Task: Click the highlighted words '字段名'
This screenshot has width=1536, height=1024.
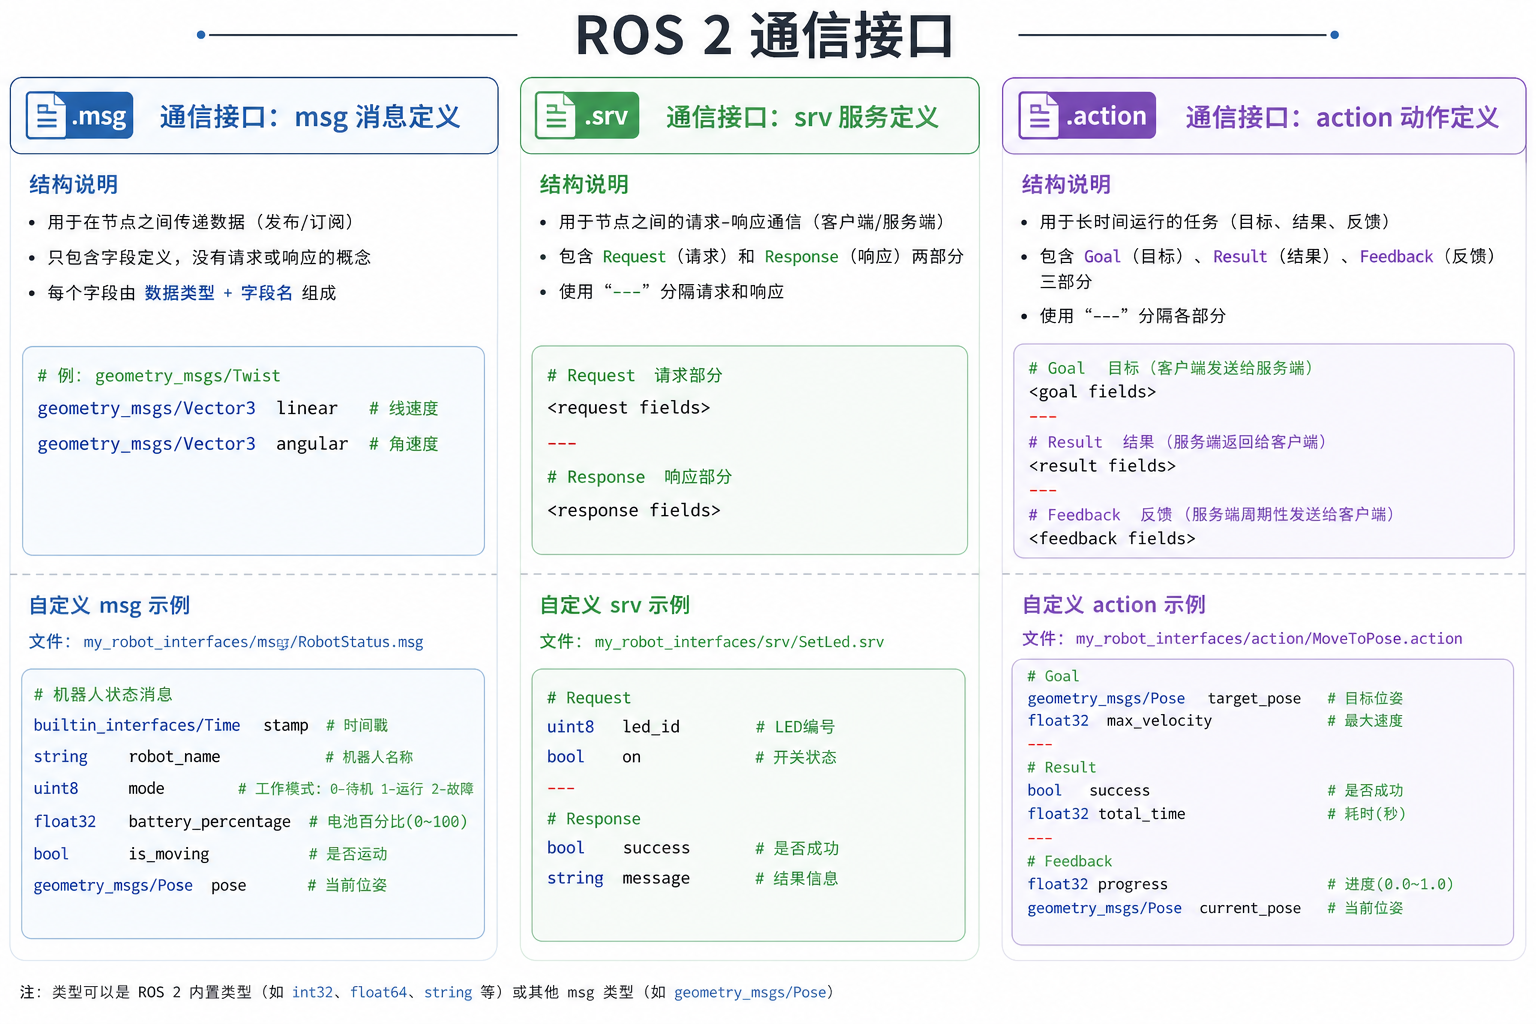Action: (x=266, y=293)
